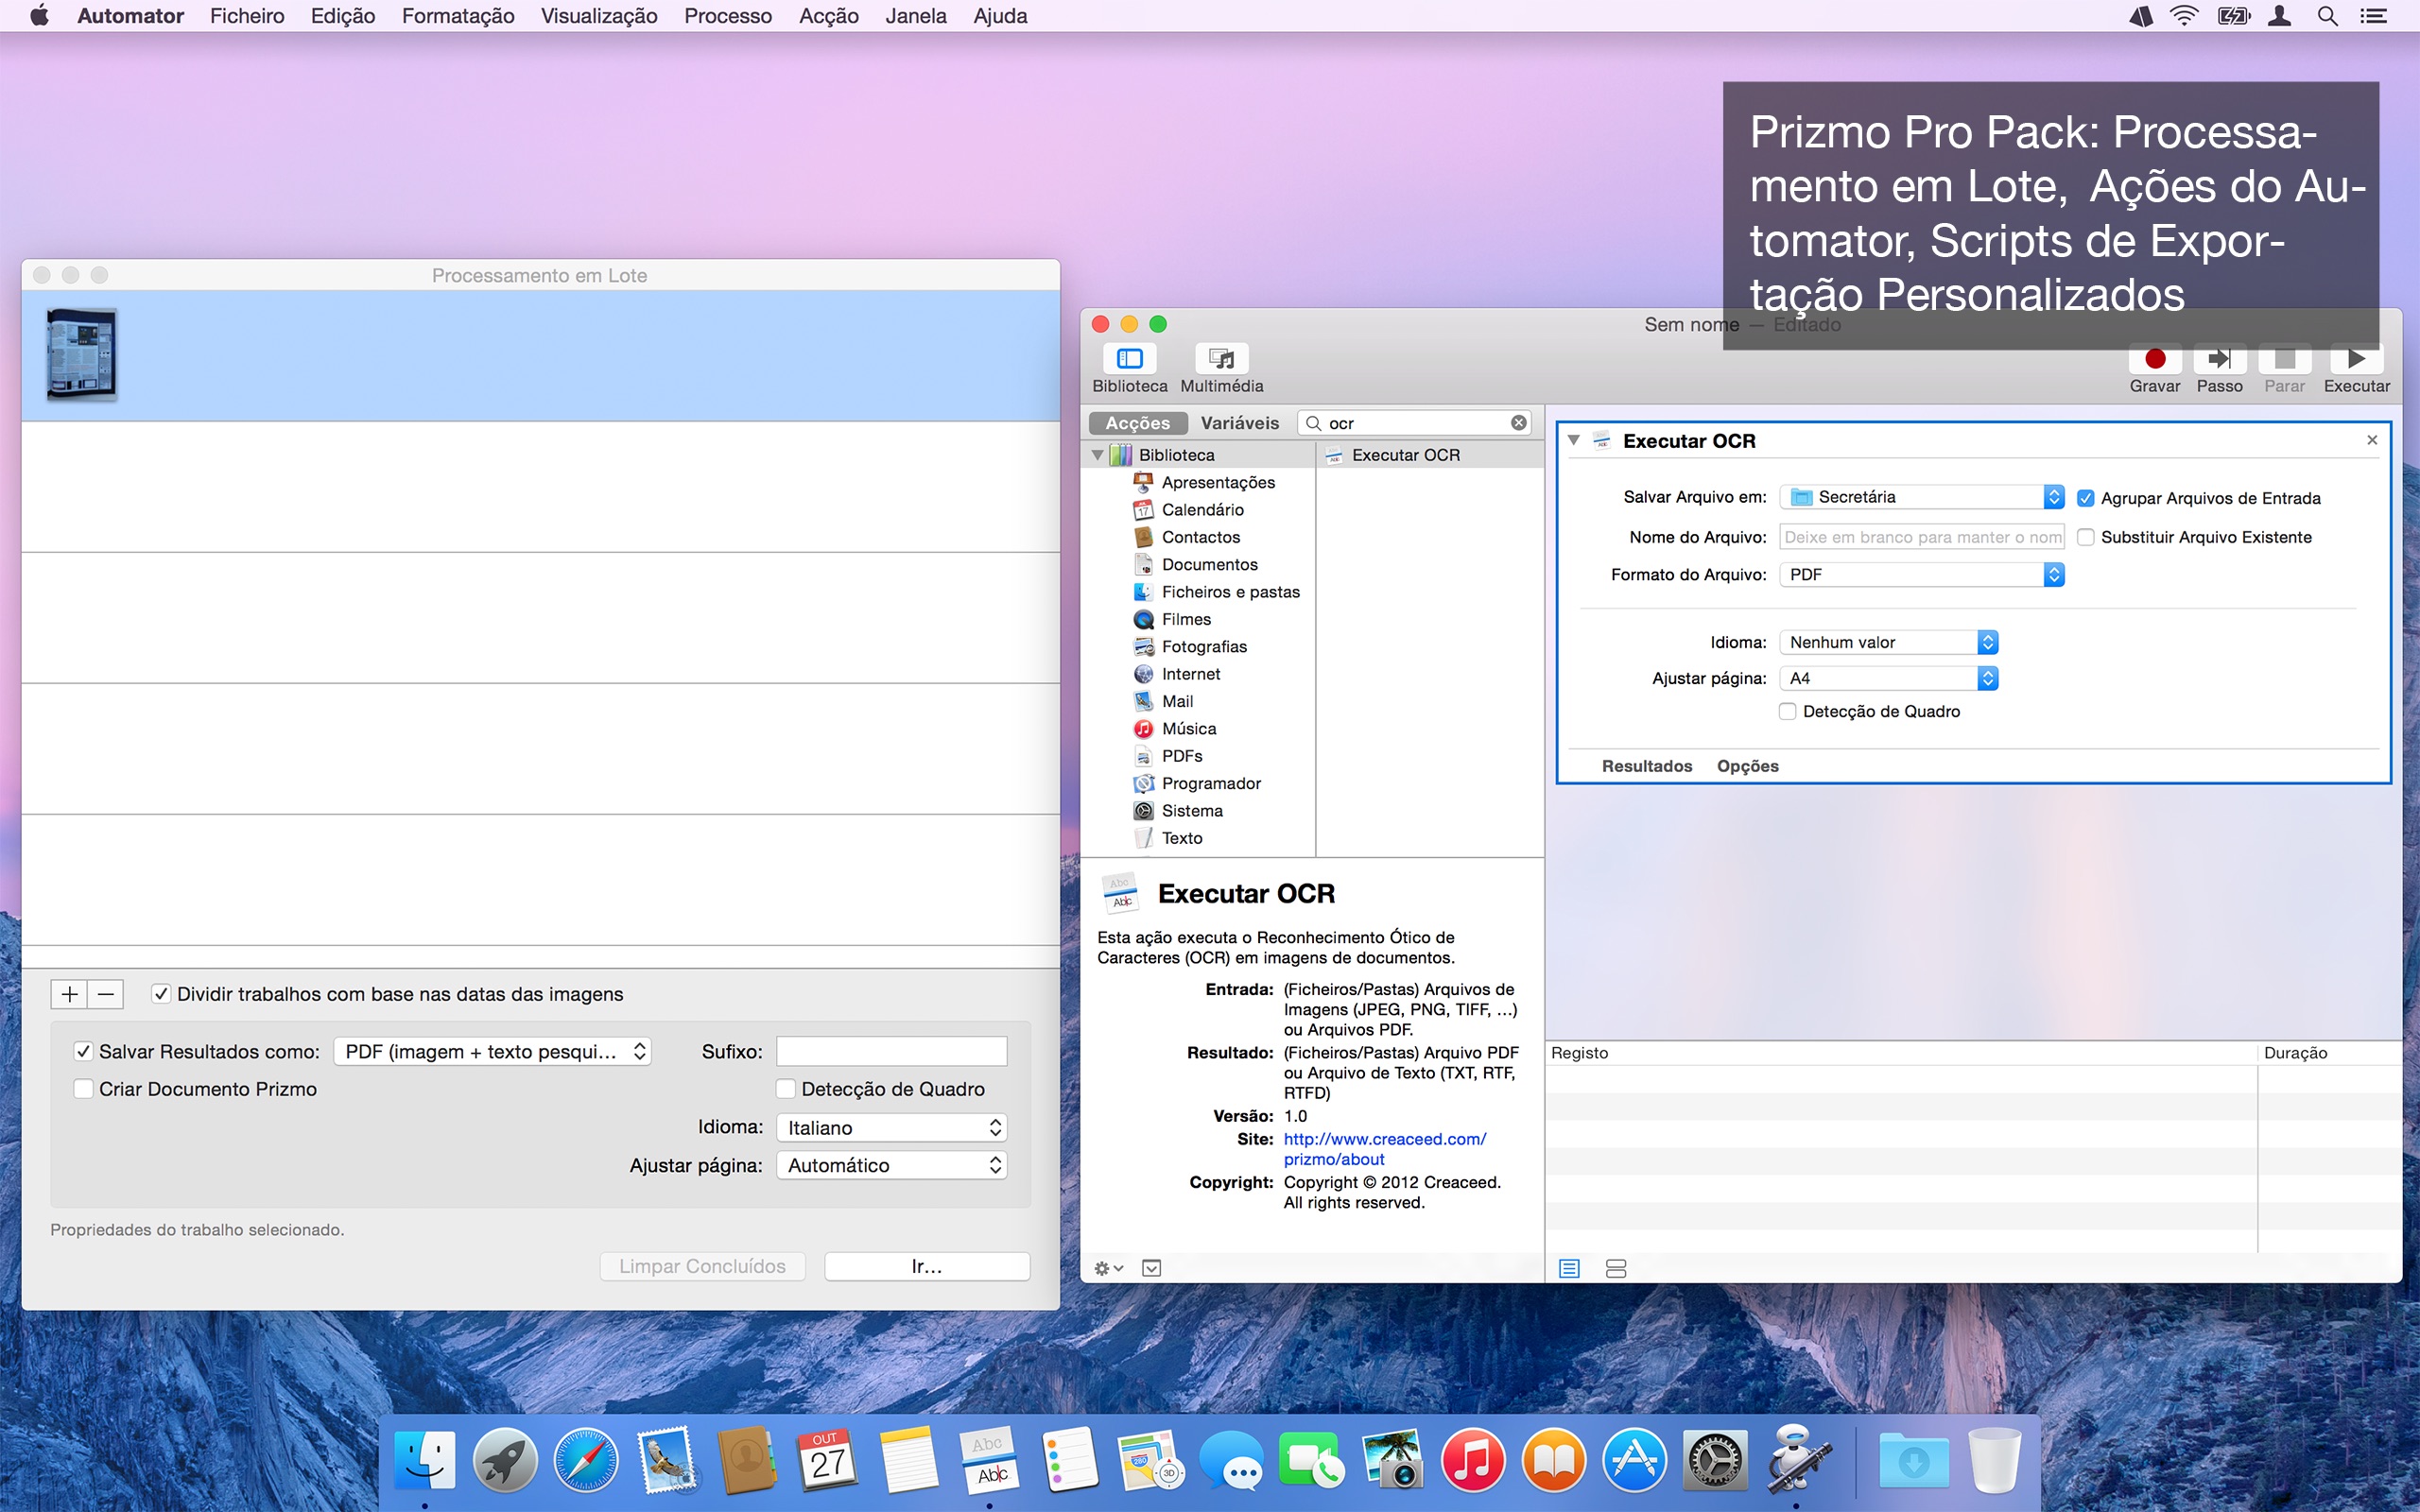The width and height of the screenshot is (2420, 1512).
Task: Select the document thumbnail in batch list
Action: click(82, 355)
